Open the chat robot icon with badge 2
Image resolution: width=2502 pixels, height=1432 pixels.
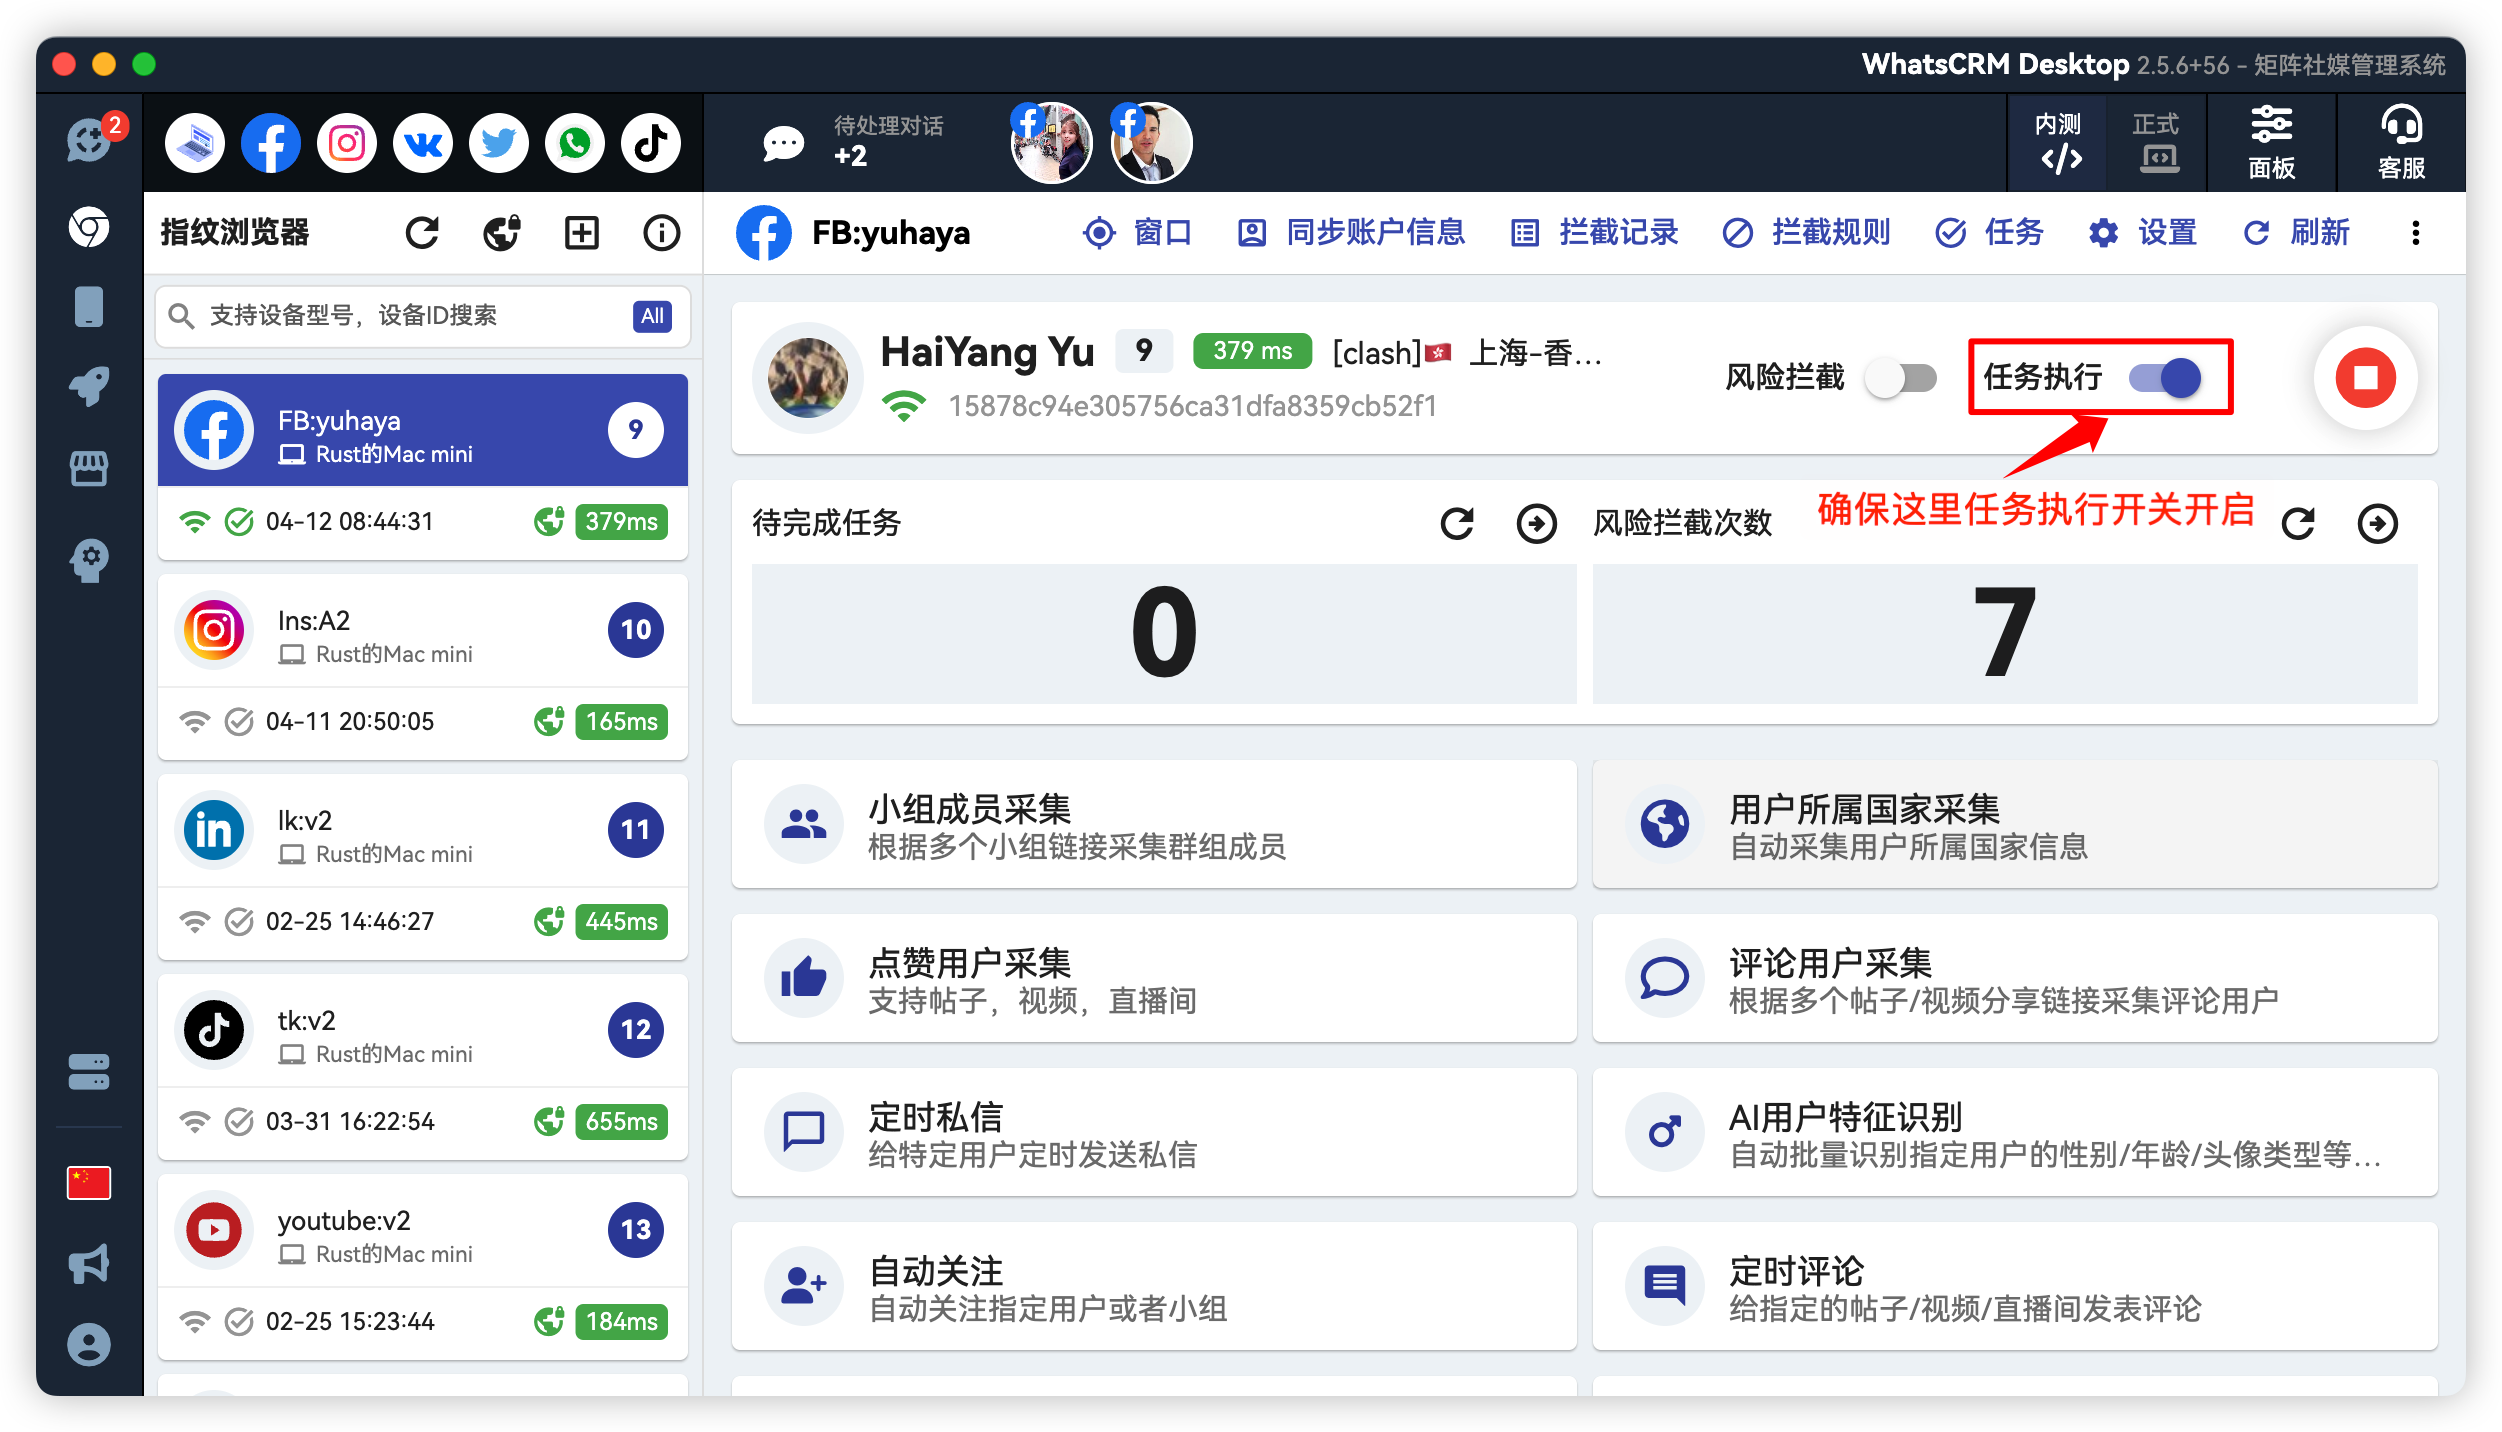[x=90, y=140]
